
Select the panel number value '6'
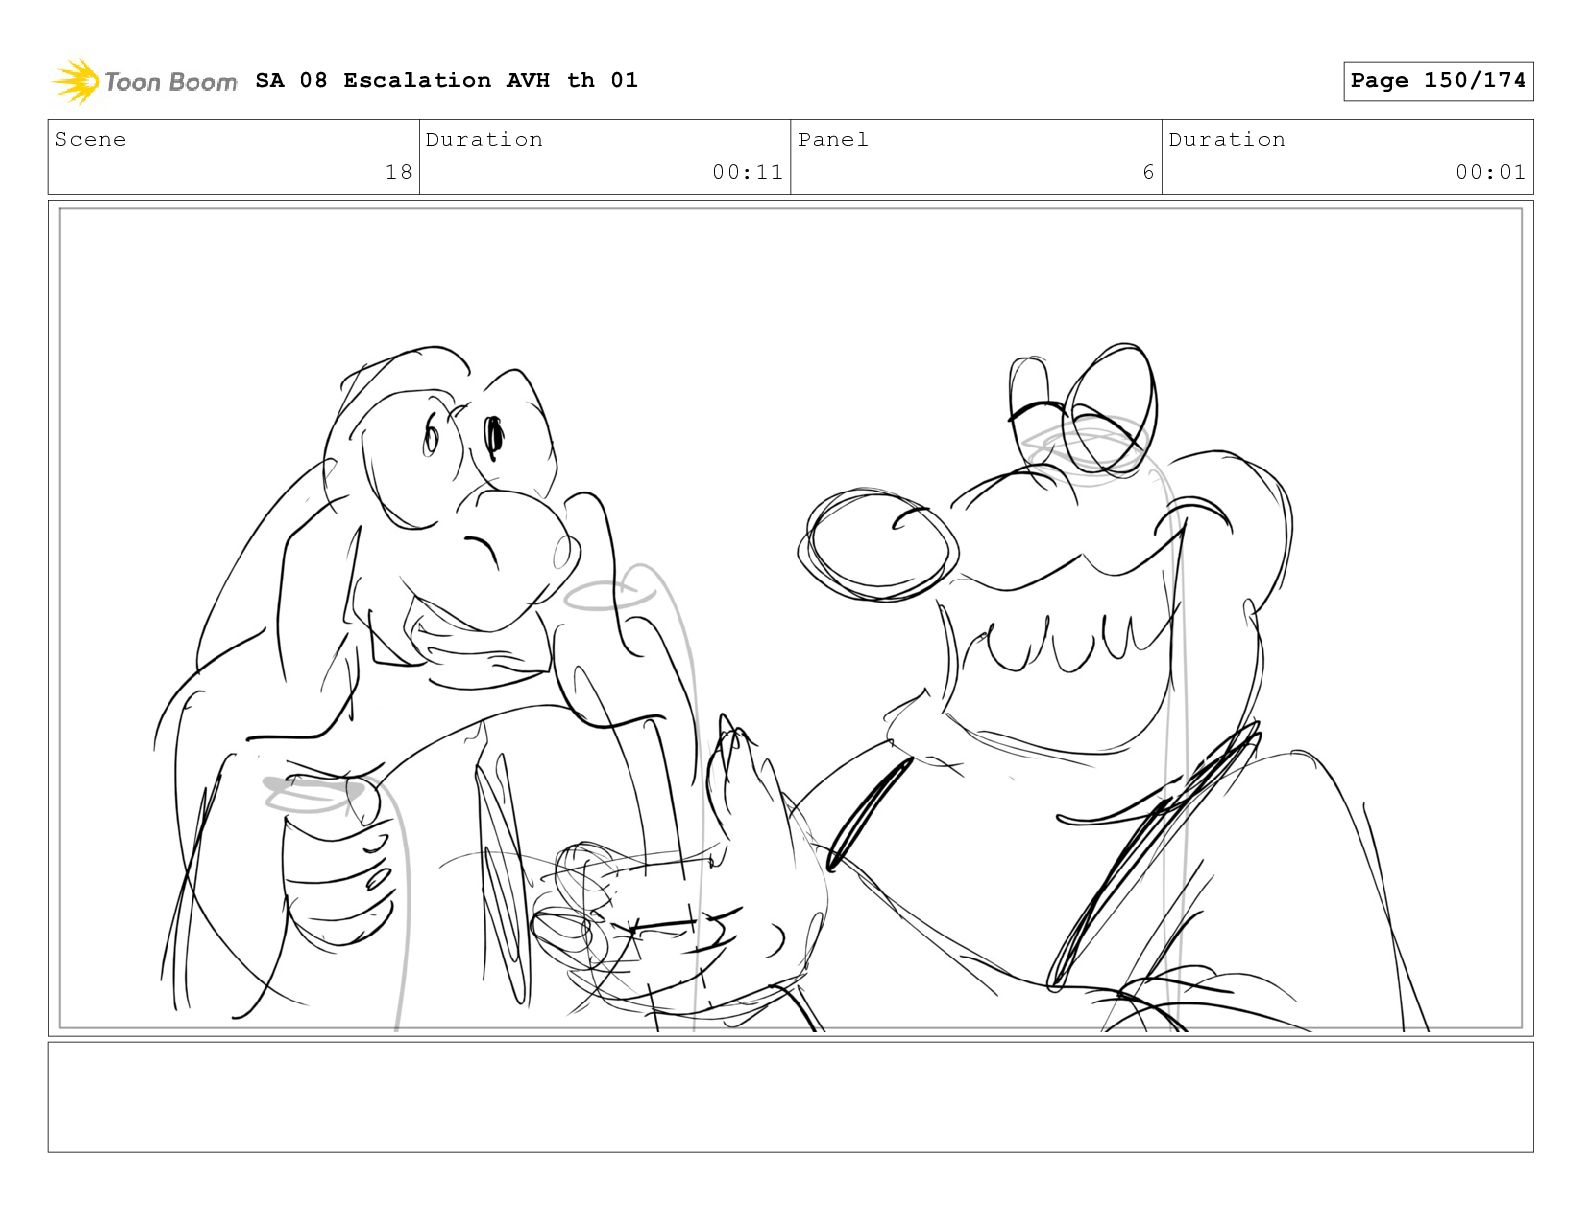pos(1148,172)
